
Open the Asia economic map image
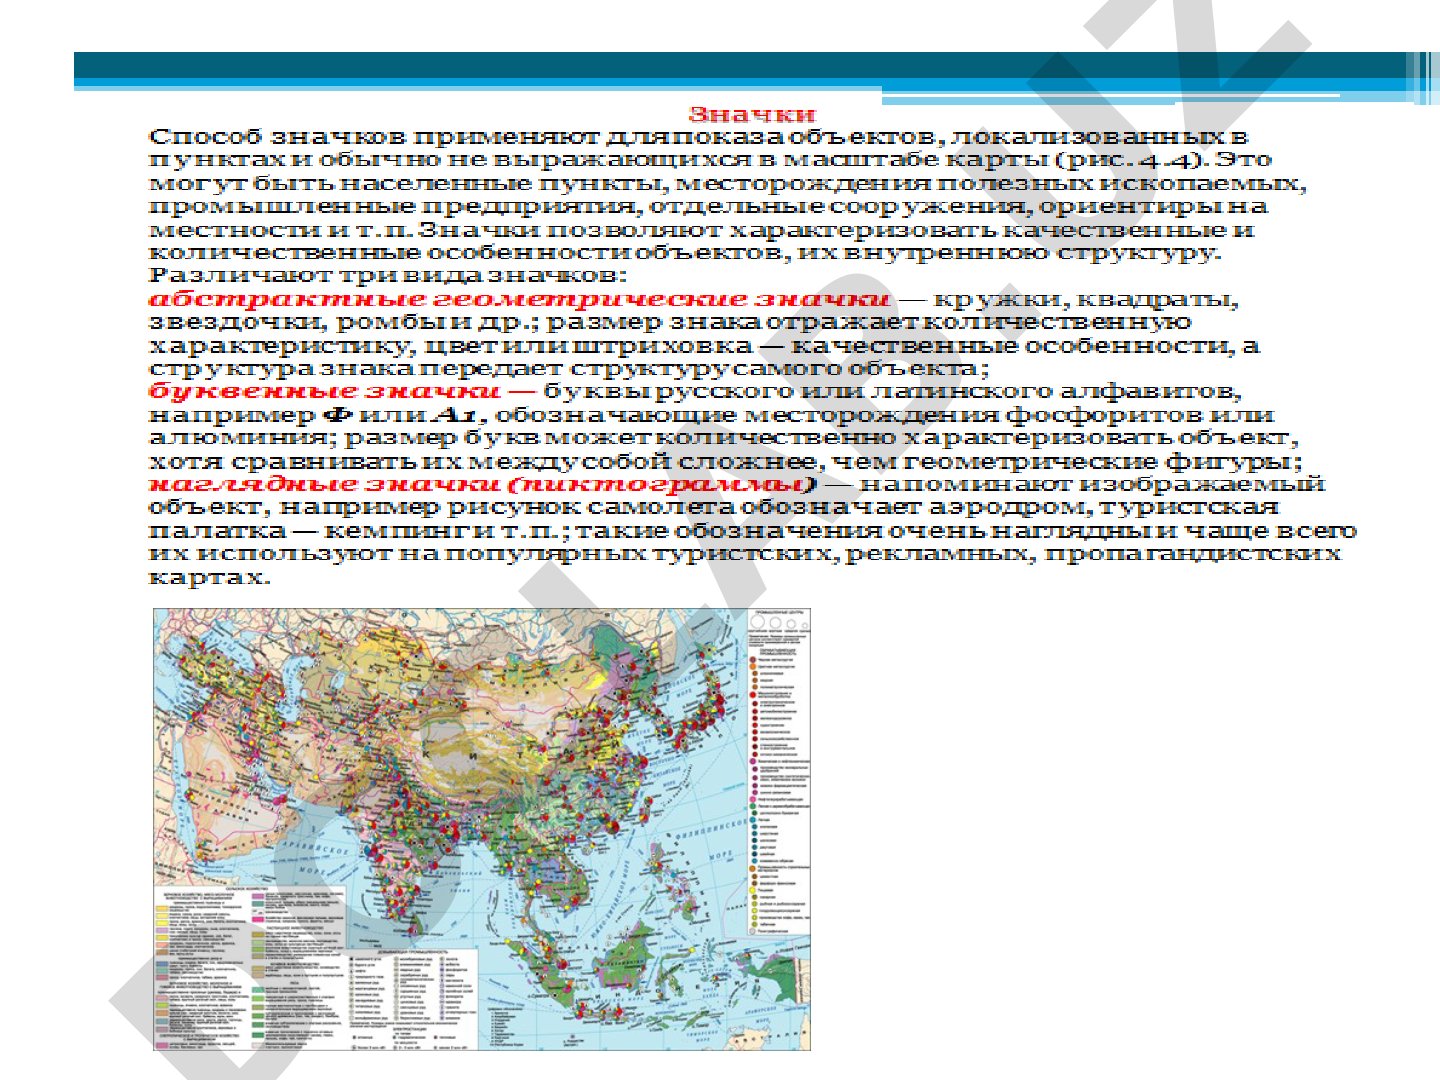(481, 829)
